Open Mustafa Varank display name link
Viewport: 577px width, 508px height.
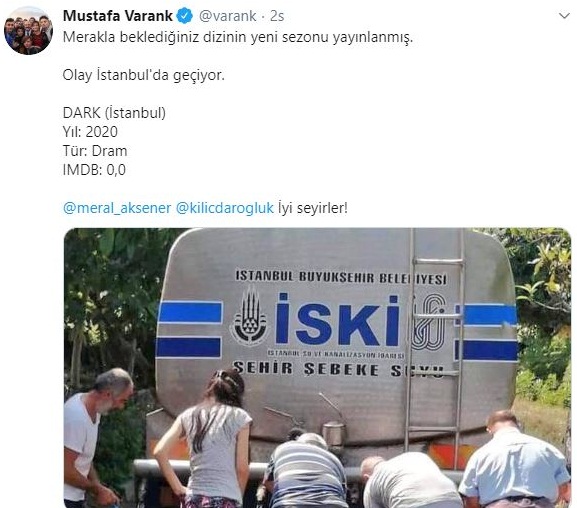tap(118, 16)
